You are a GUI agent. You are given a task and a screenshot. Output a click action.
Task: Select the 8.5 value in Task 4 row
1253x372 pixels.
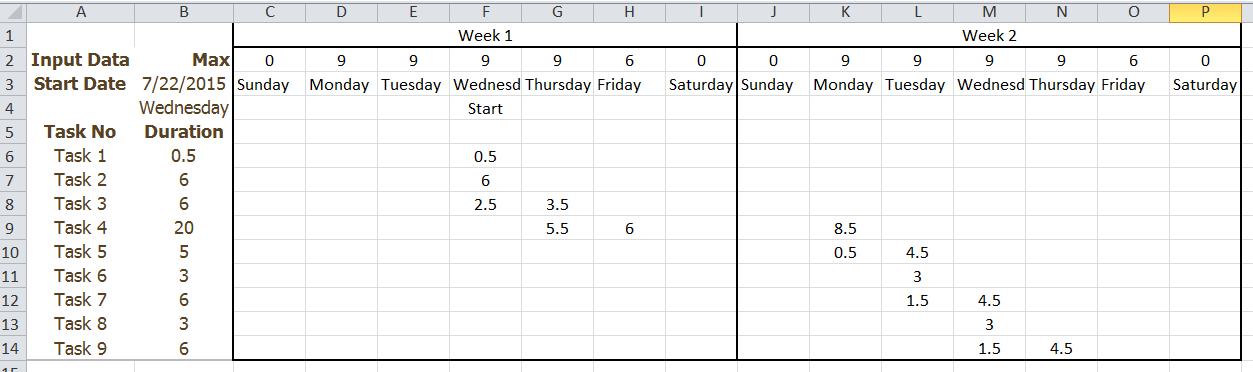[x=845, y=228]
